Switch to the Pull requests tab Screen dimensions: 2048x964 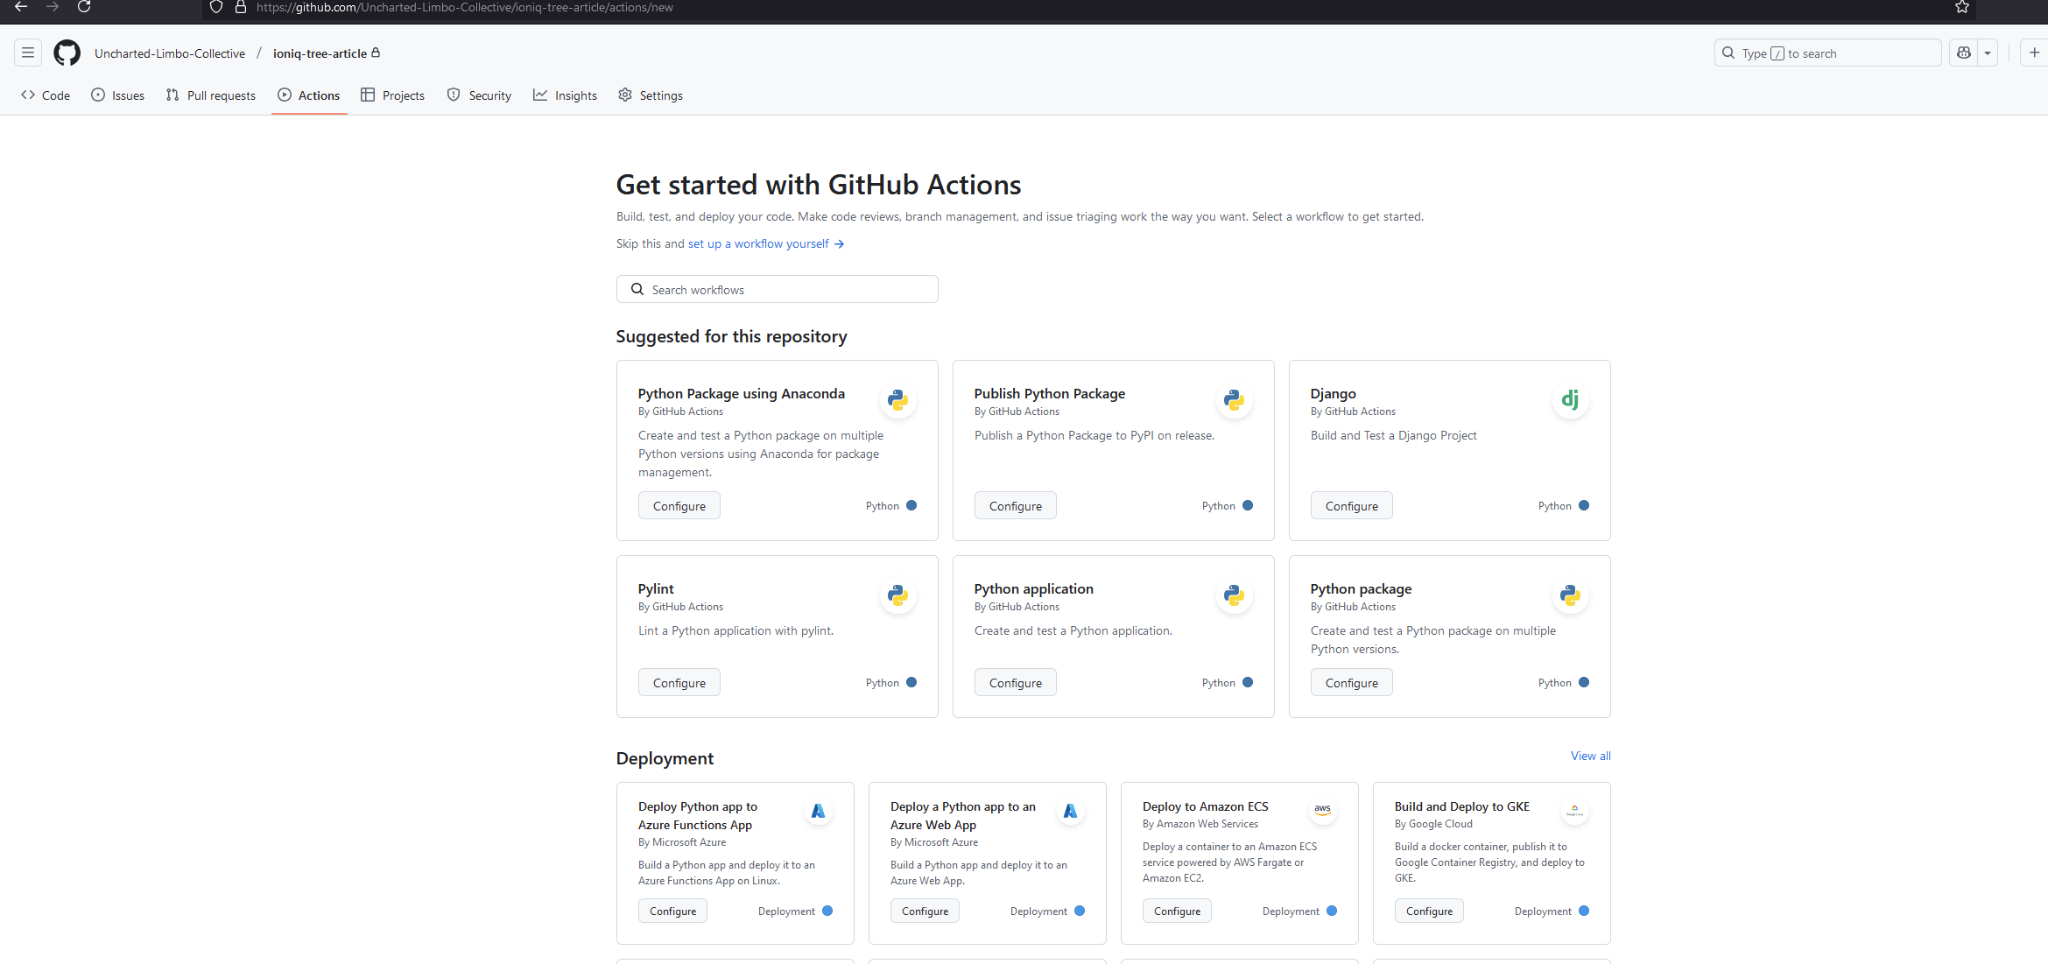tap(211, 95)
